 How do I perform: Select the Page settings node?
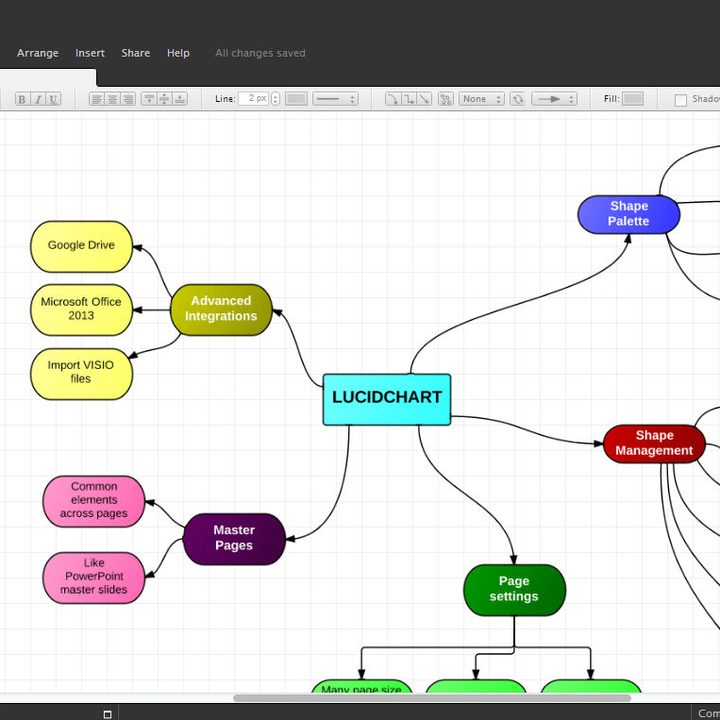pos(514,590)
